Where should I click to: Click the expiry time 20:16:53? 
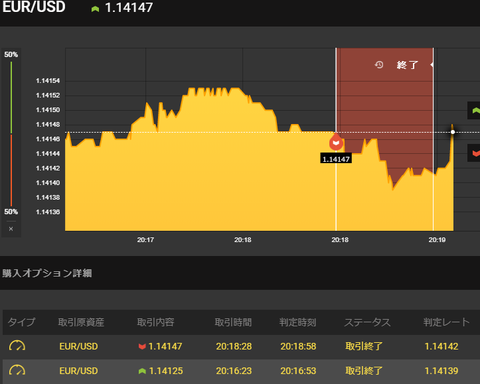(298, 371)
